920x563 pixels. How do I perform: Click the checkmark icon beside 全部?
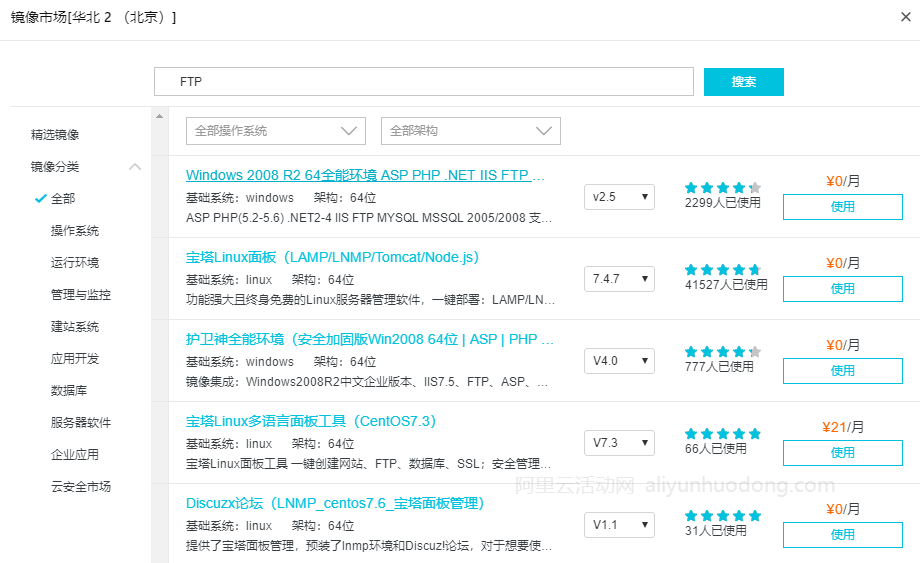[x=40, y=199]
